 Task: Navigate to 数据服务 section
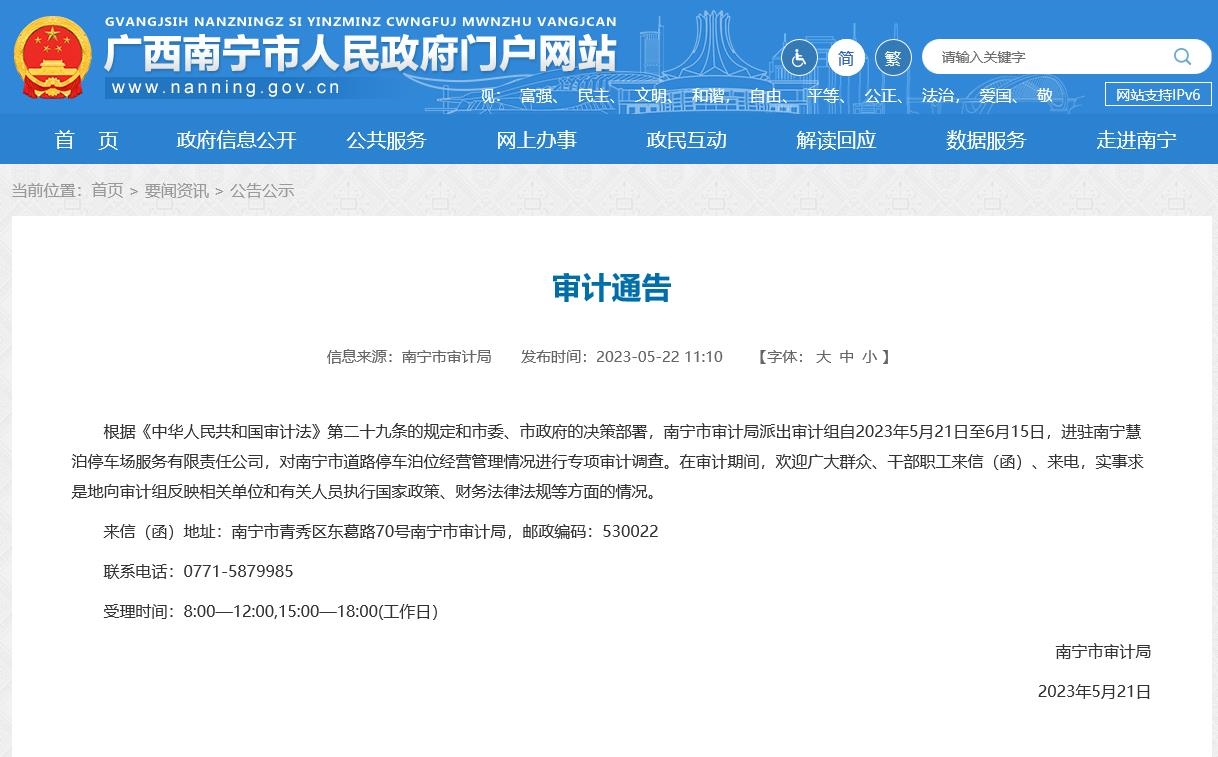tap(986, 140)
